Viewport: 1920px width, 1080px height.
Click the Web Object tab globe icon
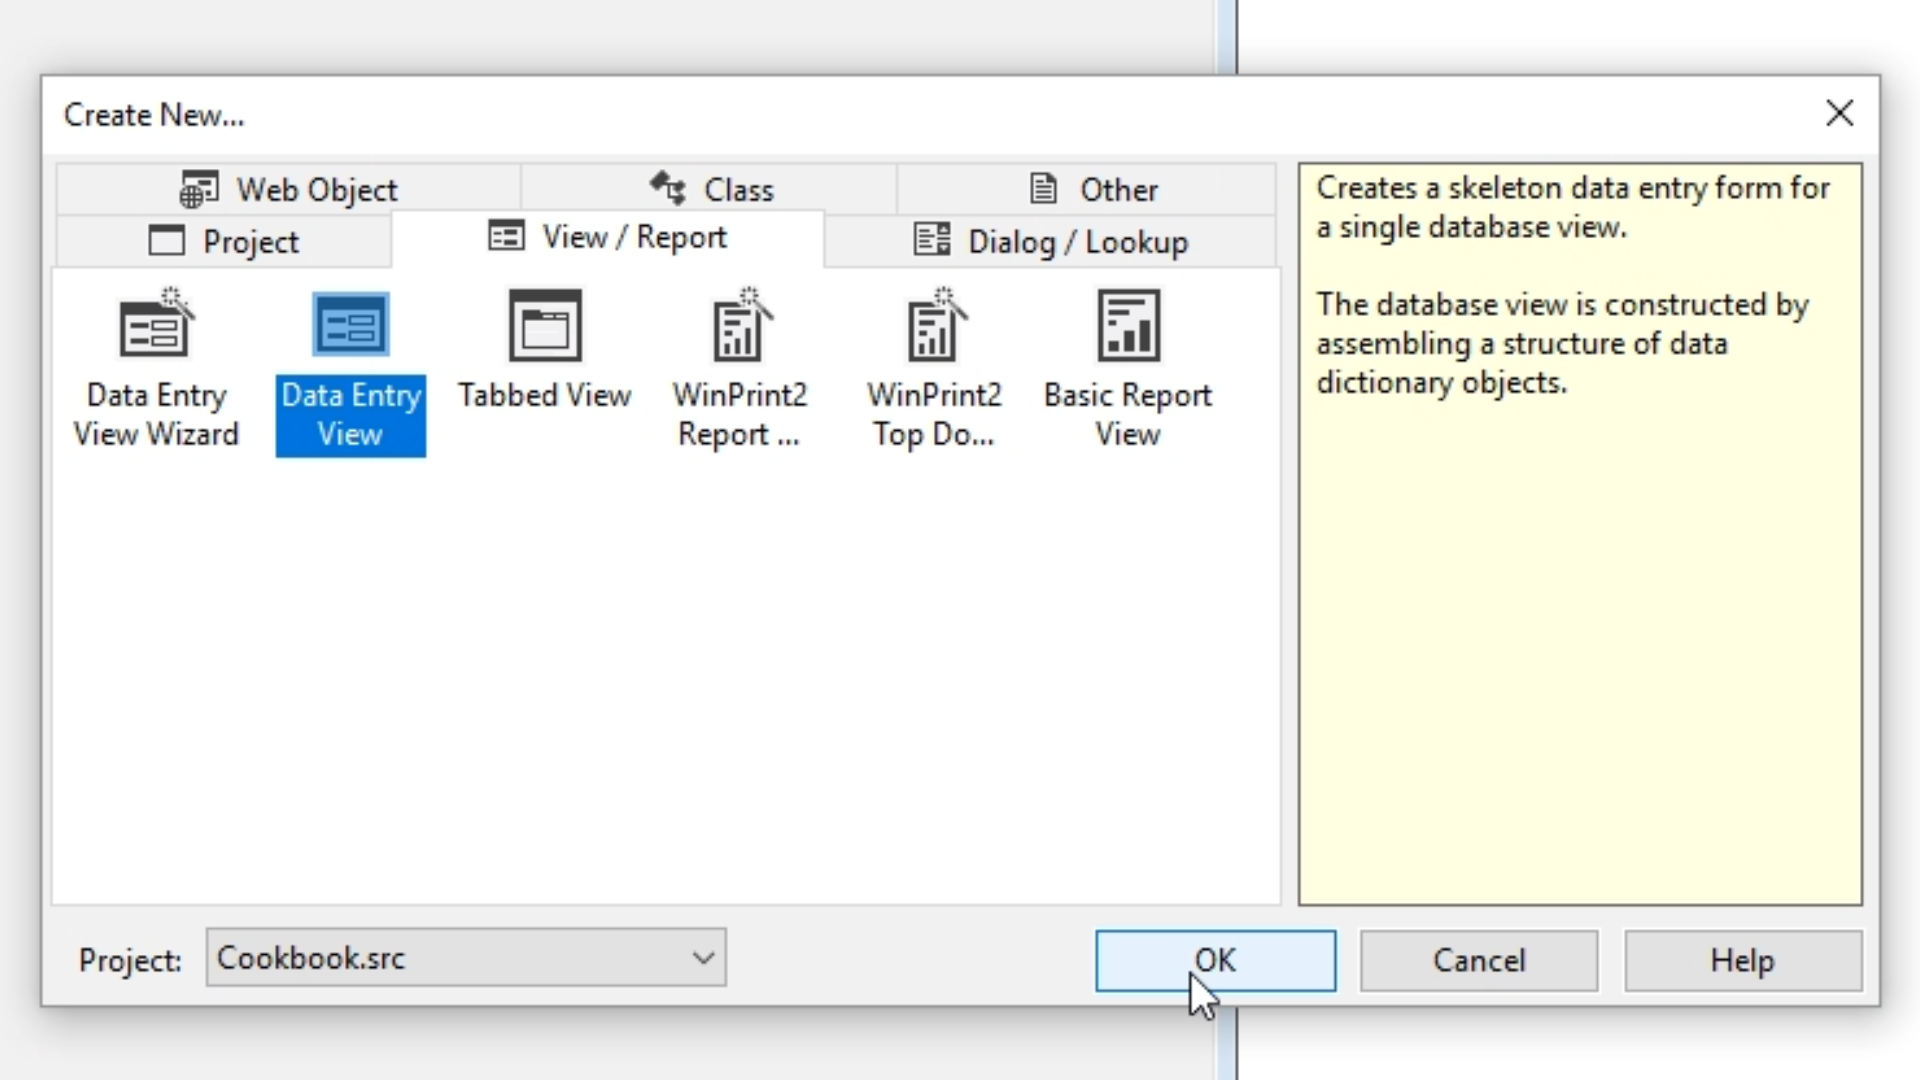[x=199, y=189]
